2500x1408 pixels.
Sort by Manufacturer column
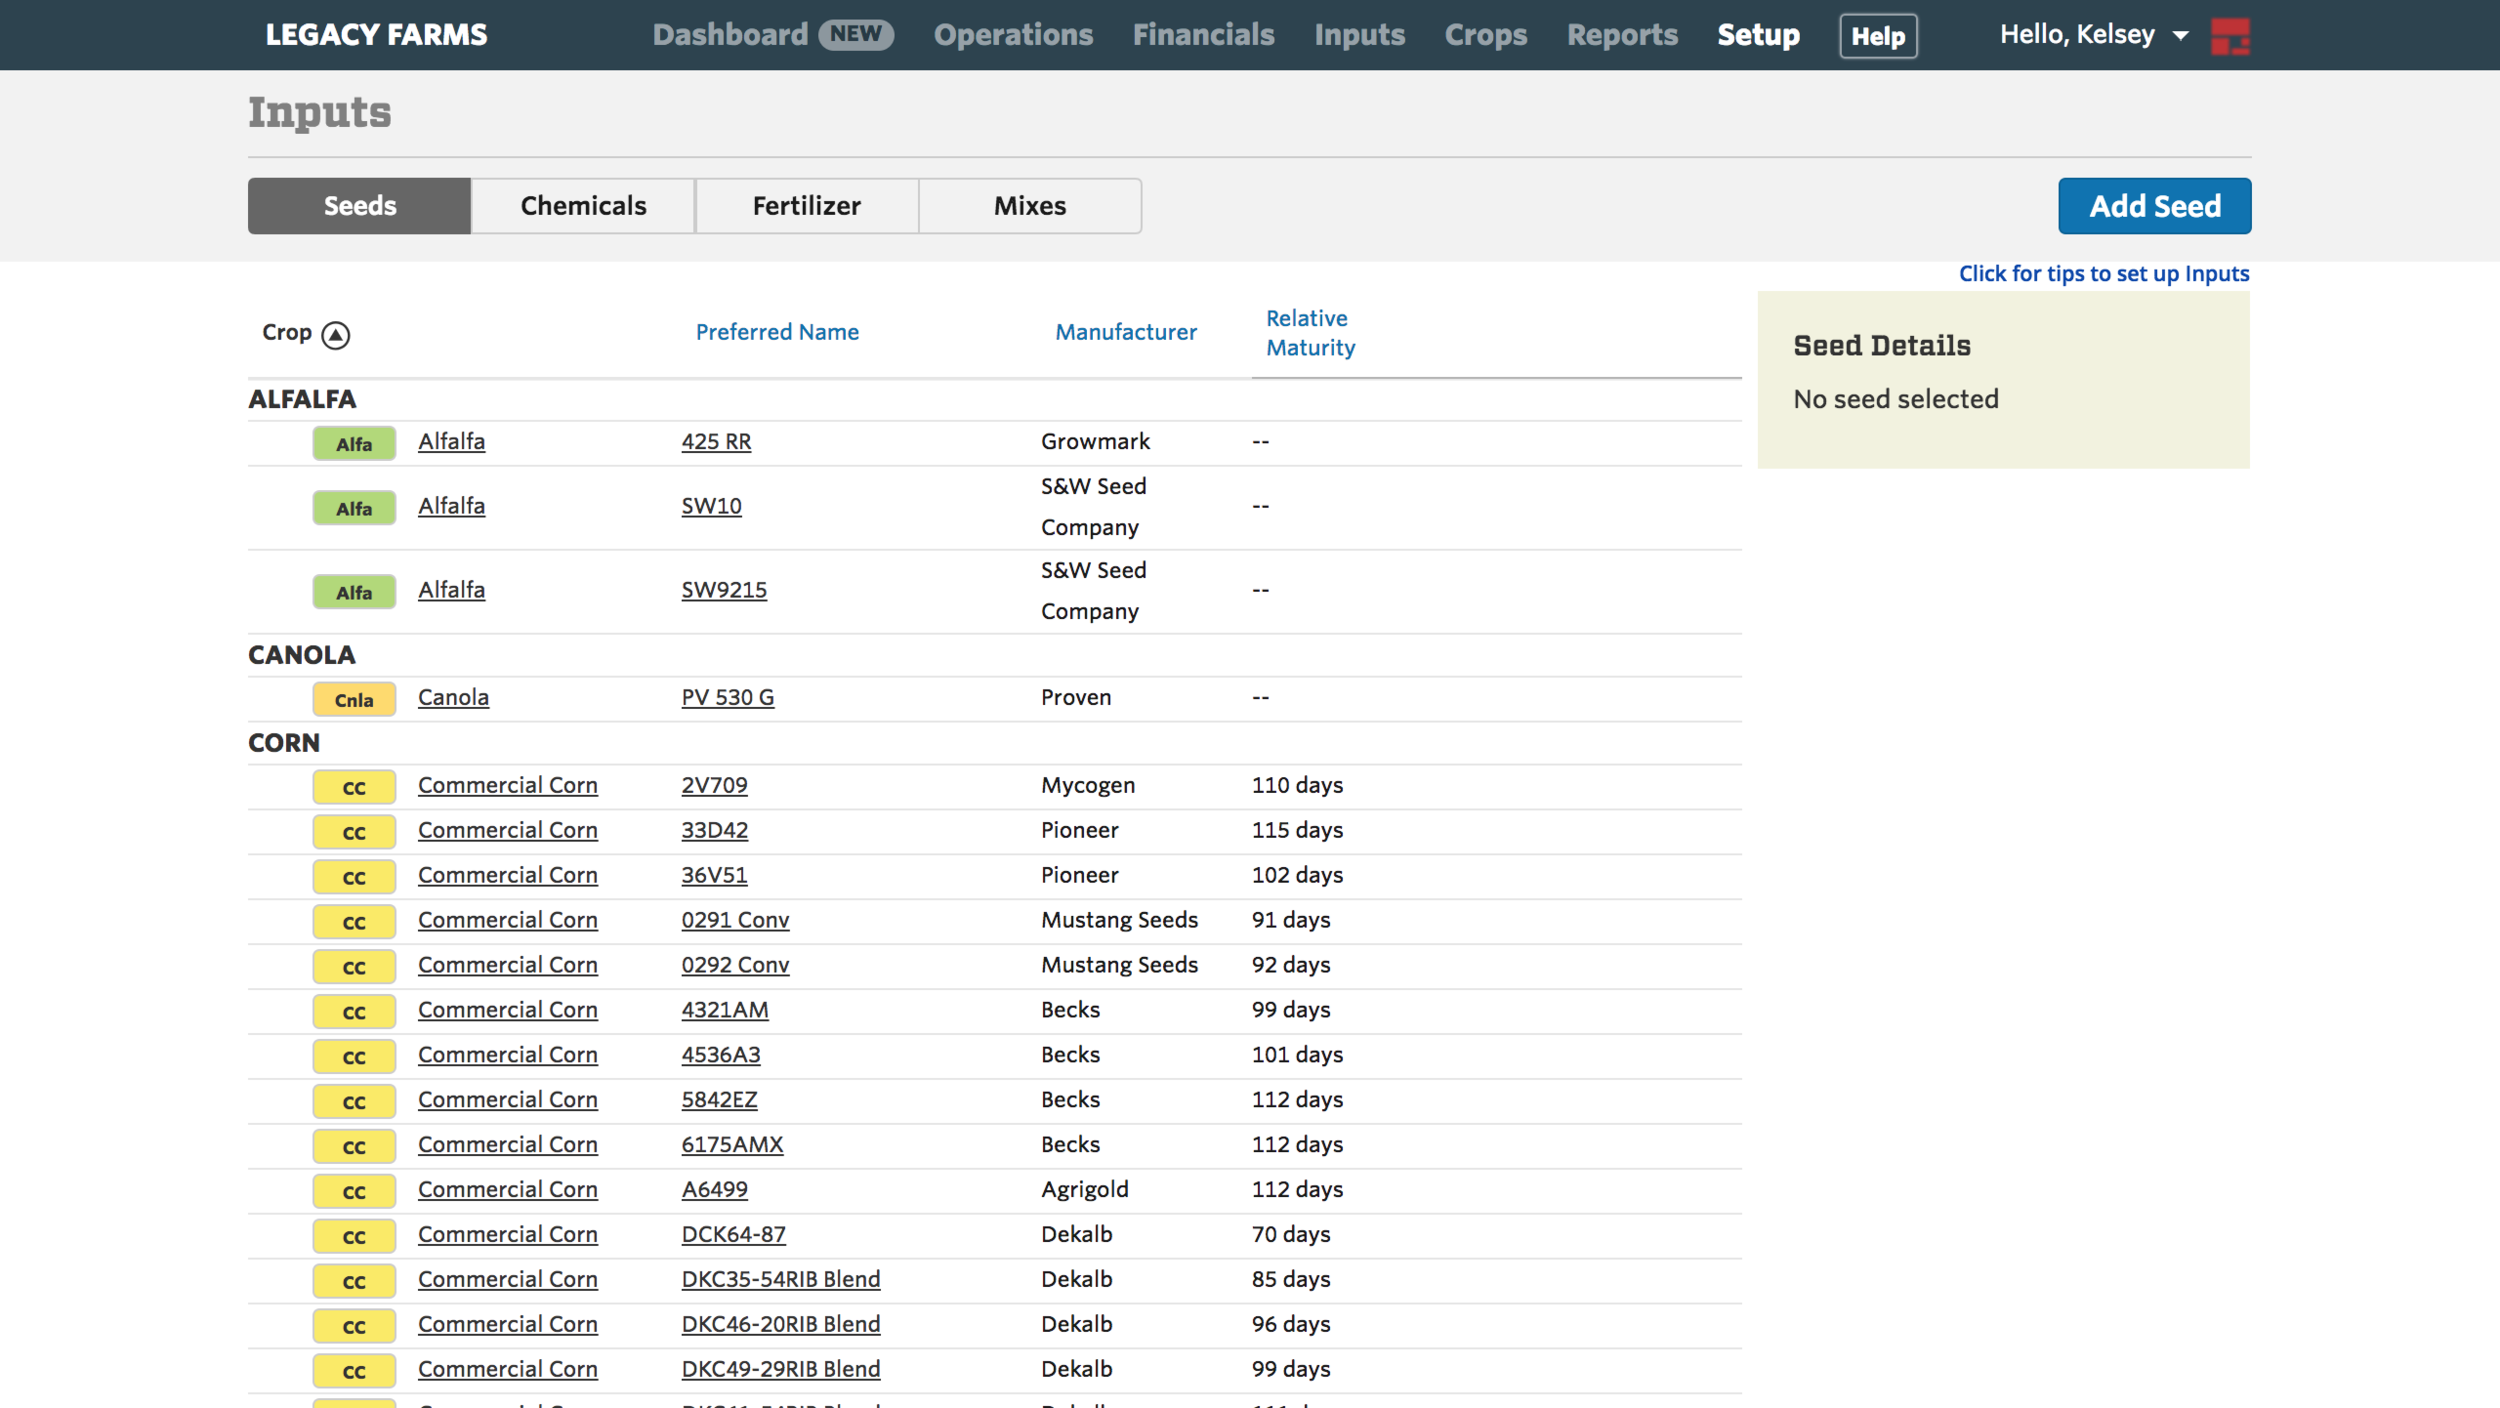(1125, 332)
